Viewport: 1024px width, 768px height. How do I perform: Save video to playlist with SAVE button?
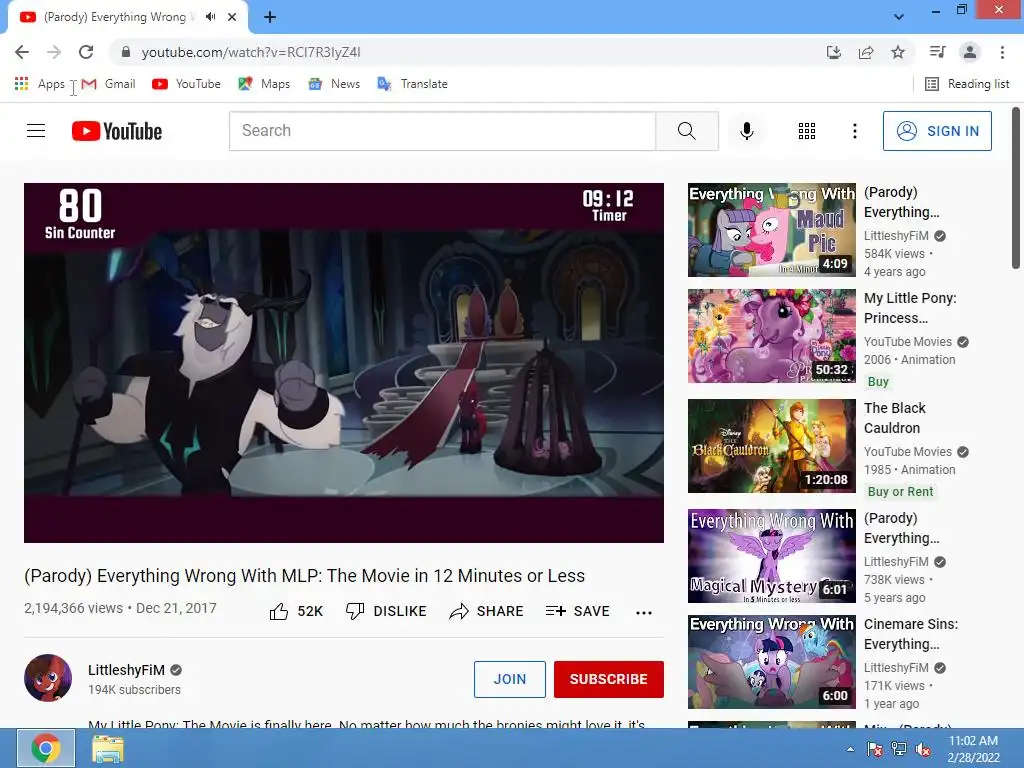tap(578, 611)
